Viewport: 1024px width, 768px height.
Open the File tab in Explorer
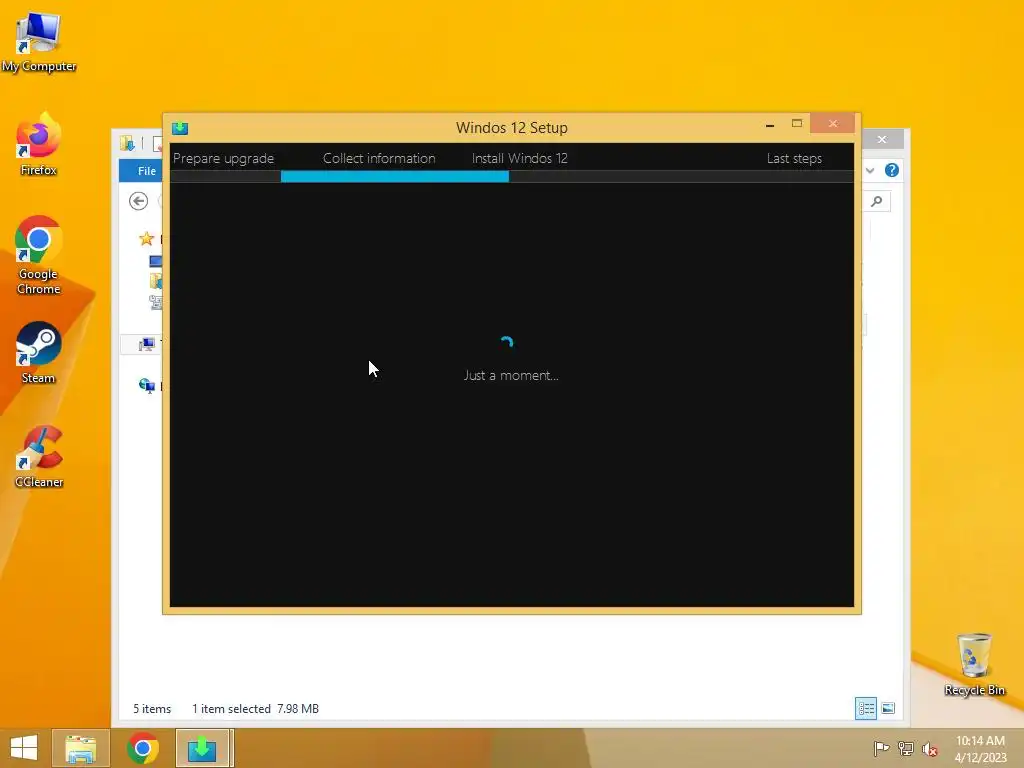coord(146,170)
